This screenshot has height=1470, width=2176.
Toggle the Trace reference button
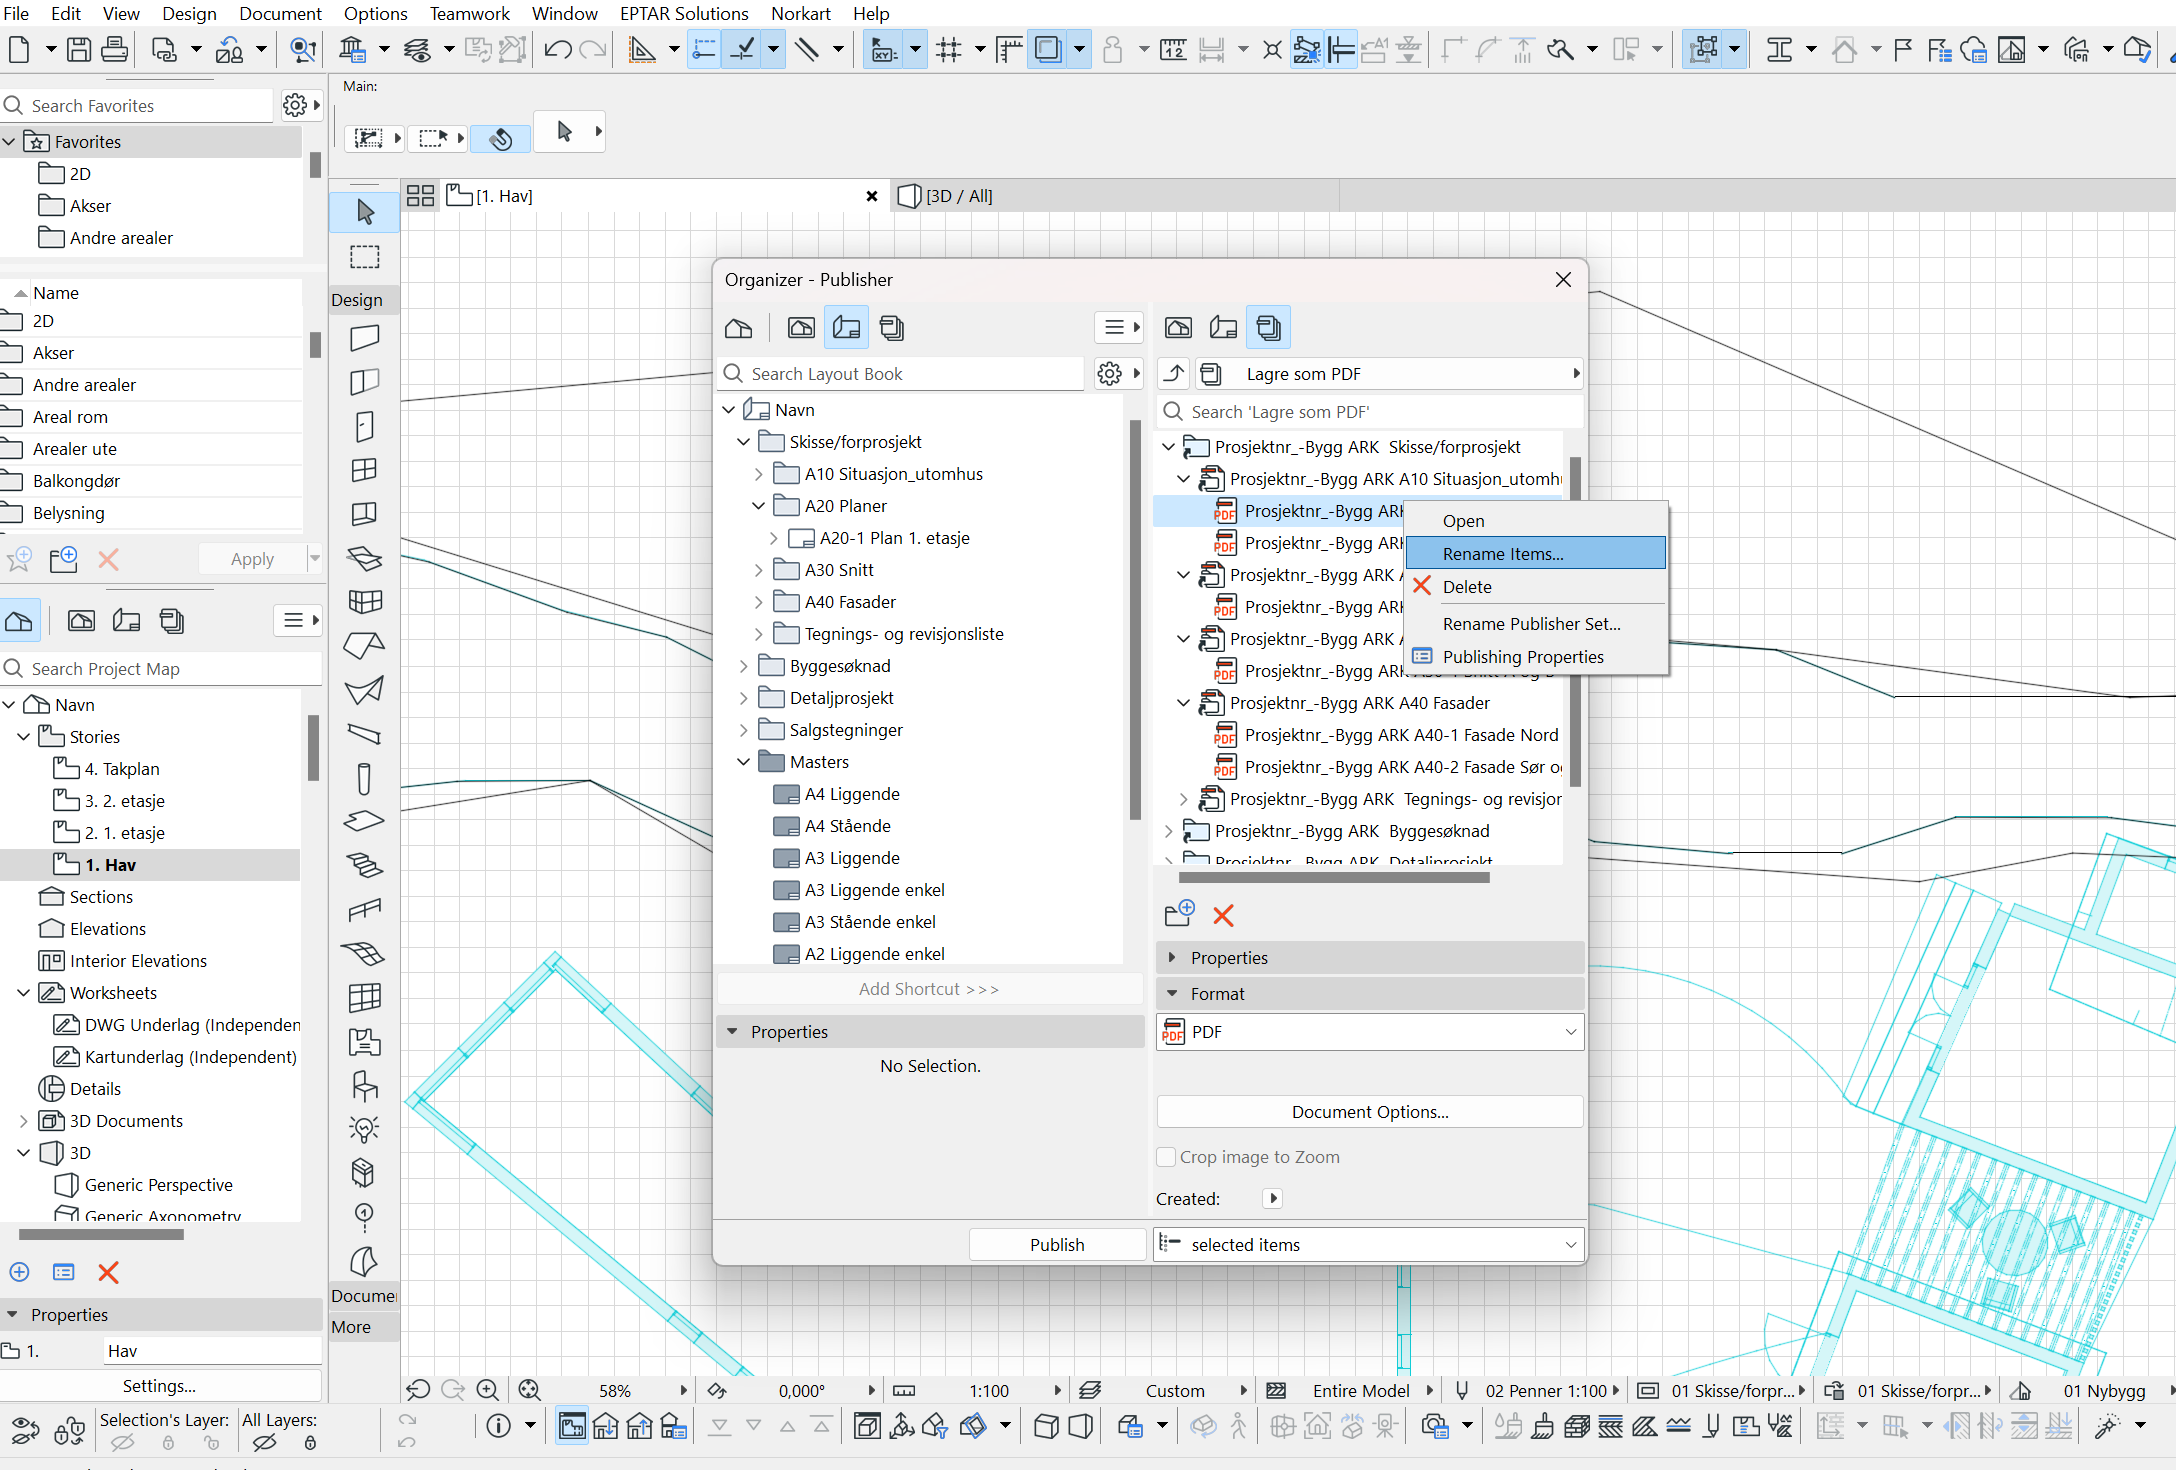point(1047,49)
